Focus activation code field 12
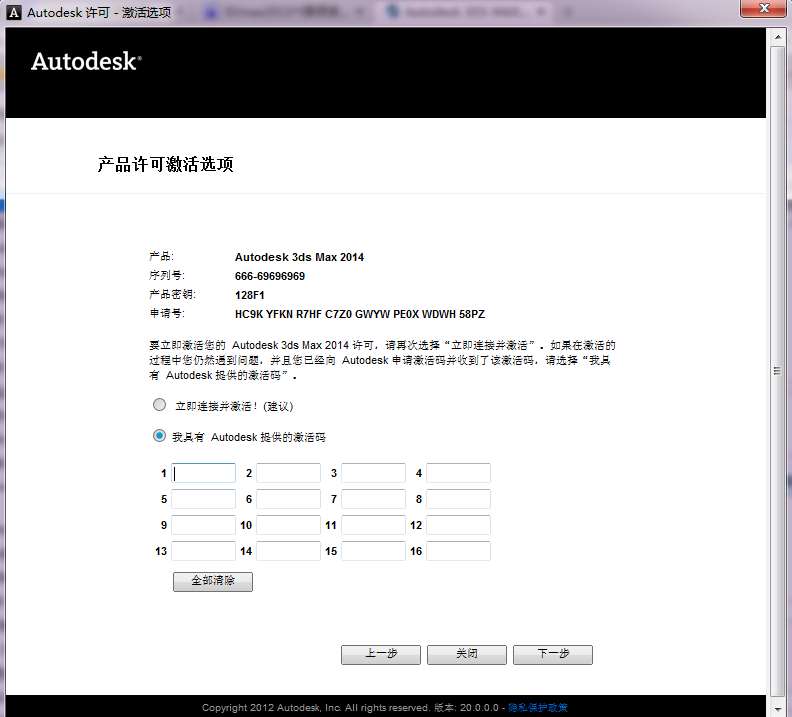Image resolution: width=792 pixels, height=717 pixels. point(458,525)
